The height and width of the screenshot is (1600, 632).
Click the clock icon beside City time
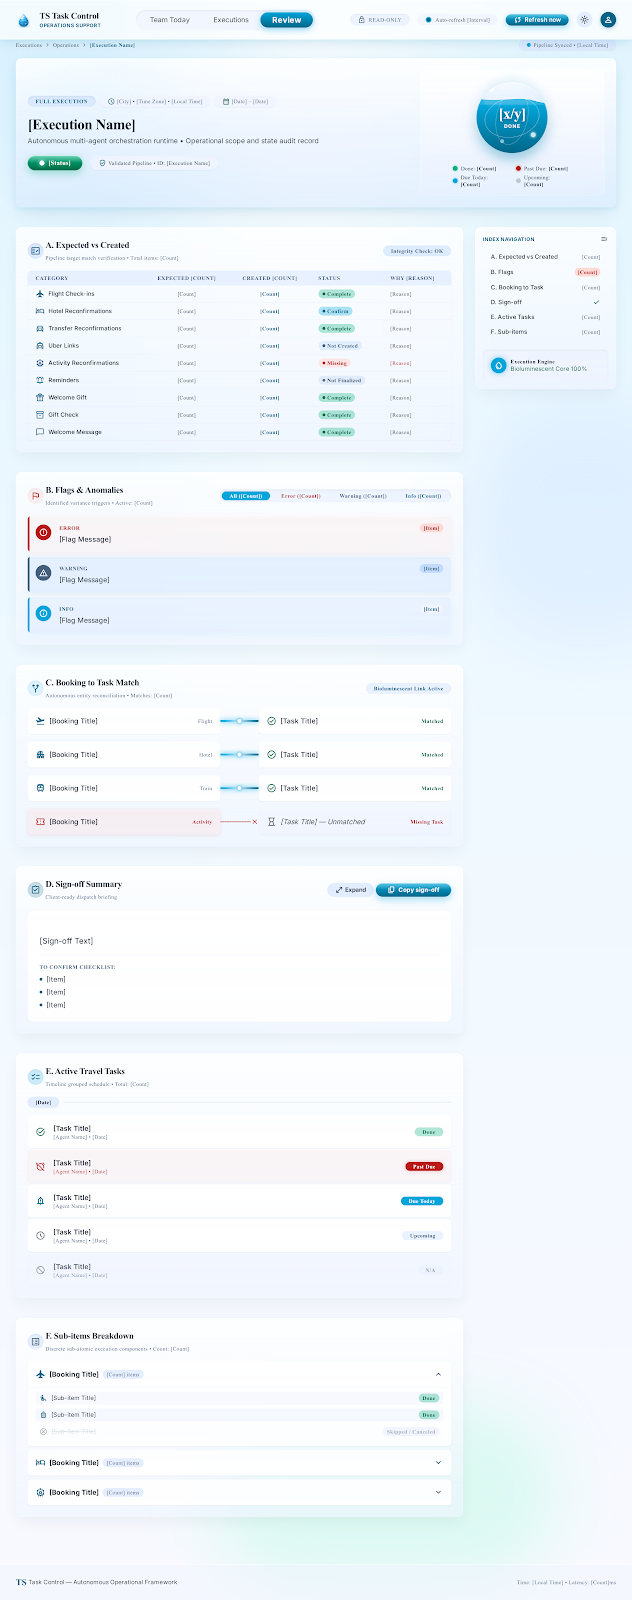click(x=111, y=101)
